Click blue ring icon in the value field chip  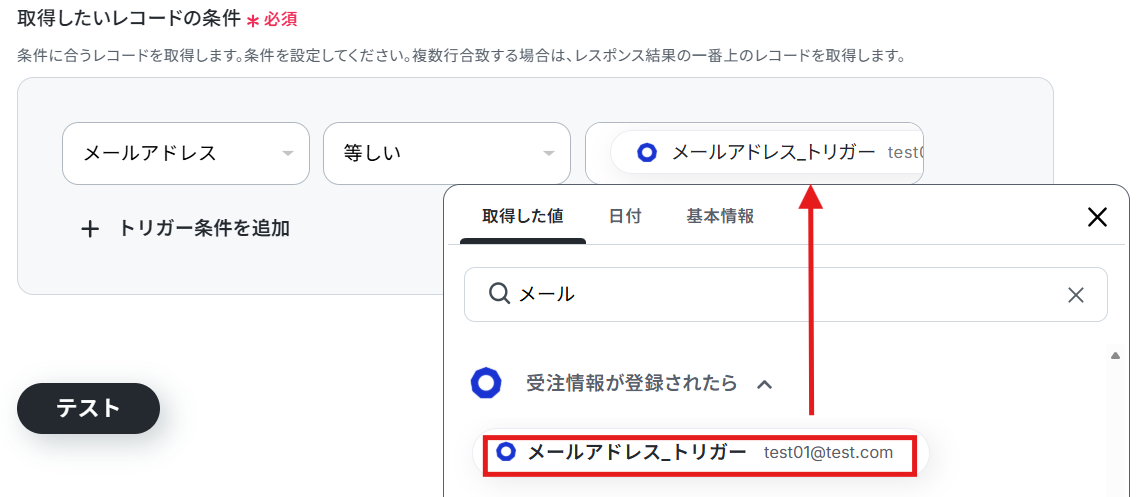click(x=647, y=153)
